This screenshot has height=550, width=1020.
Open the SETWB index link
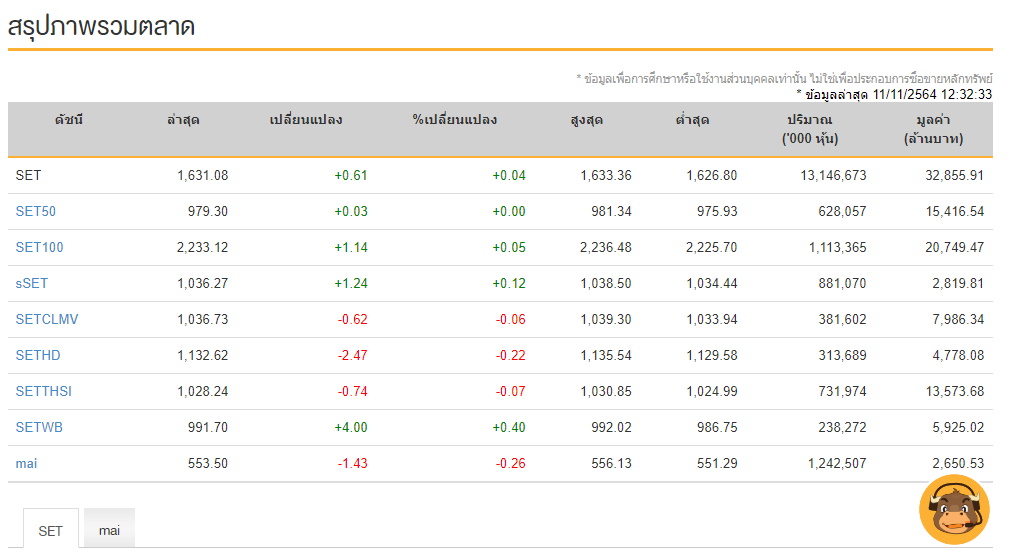coord(39,427)
